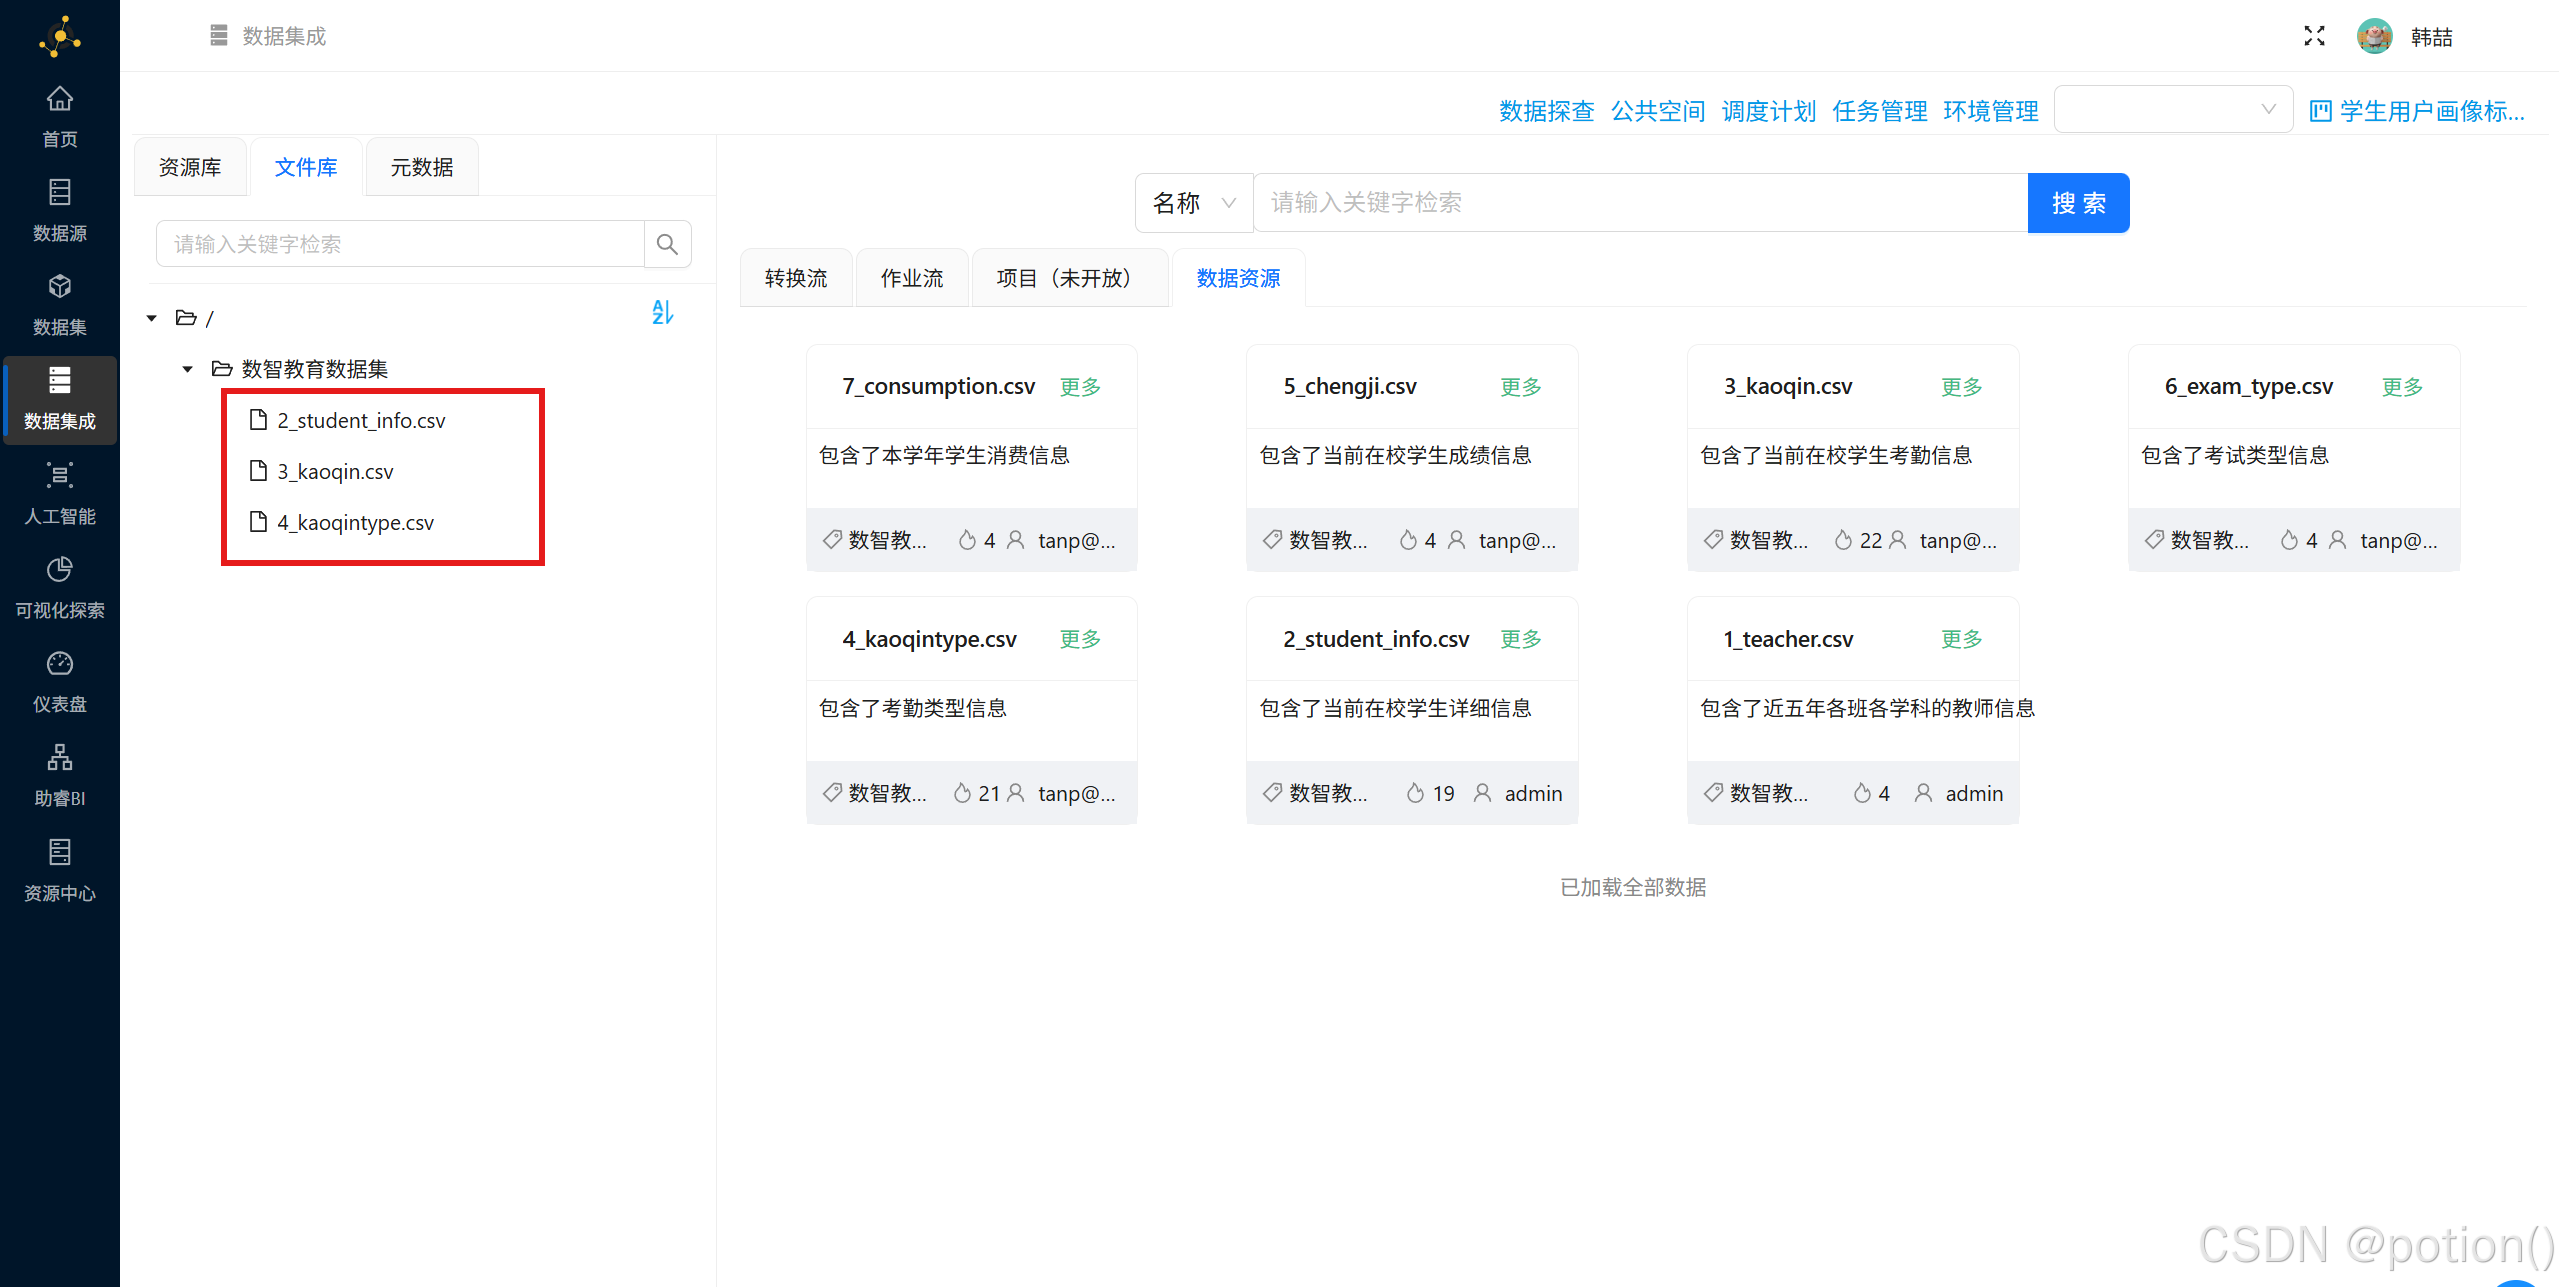Open the 学生用户画像标... project link
This screenshot has height=1287, width=2559.
tap(2417, 111)
